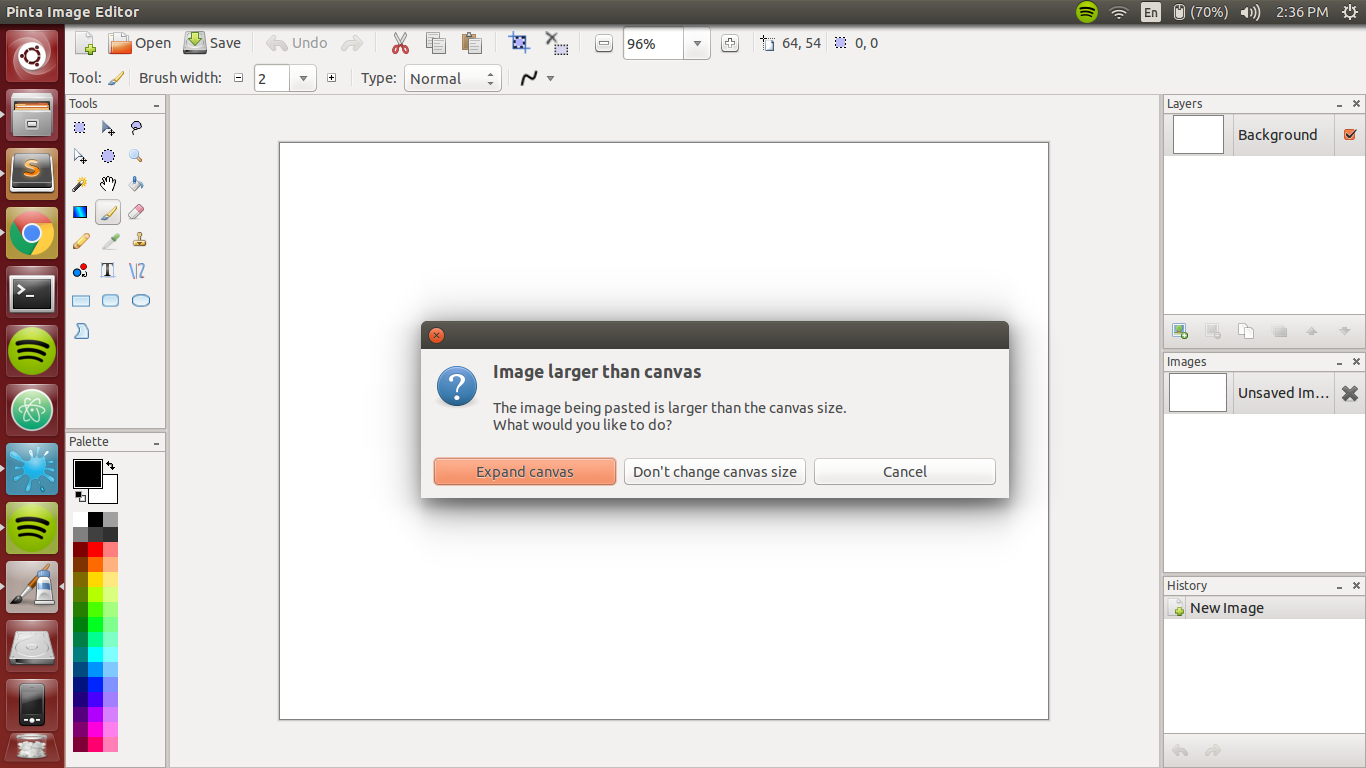The width and height of the screenshot is (1366, 768).
Task: Click the Crop to Selection icon
Action: pyautogui.click(x=519, y=43)
